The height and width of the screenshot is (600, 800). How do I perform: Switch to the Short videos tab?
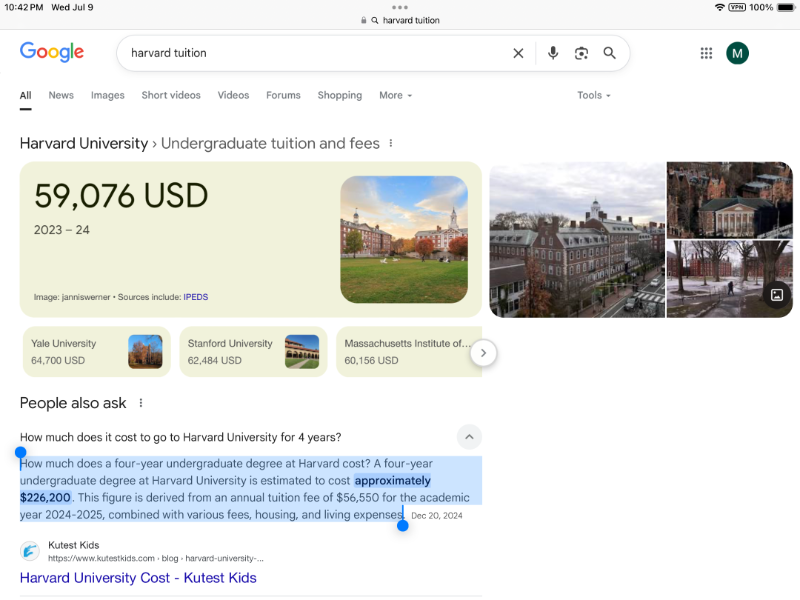171,95
